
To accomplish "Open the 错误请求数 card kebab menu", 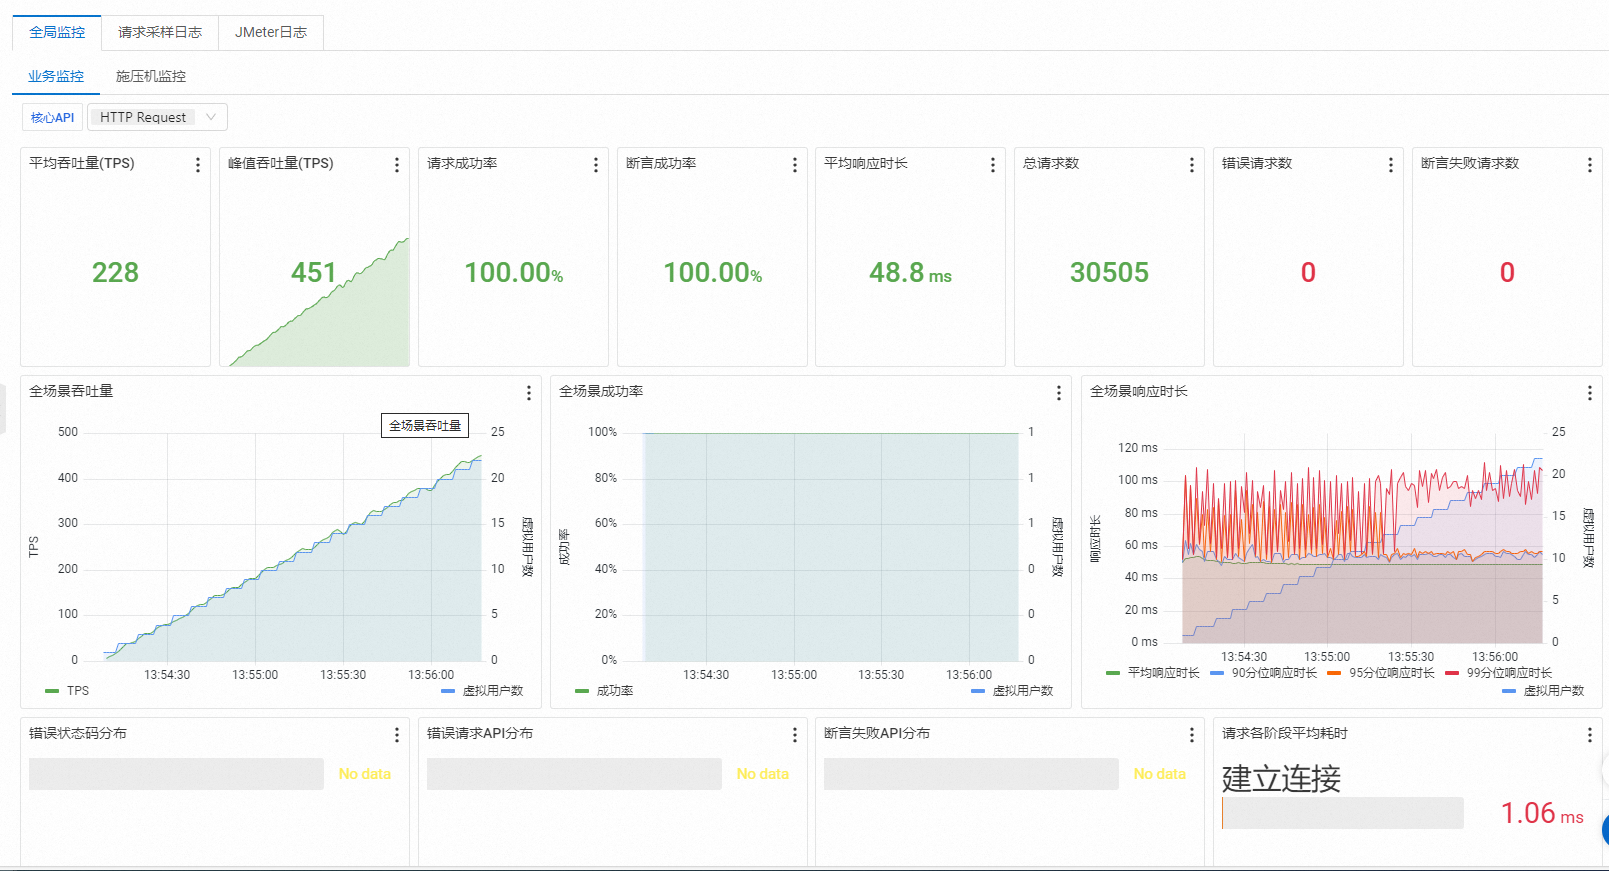I will pyautogui.click(x=1391, y=165).
